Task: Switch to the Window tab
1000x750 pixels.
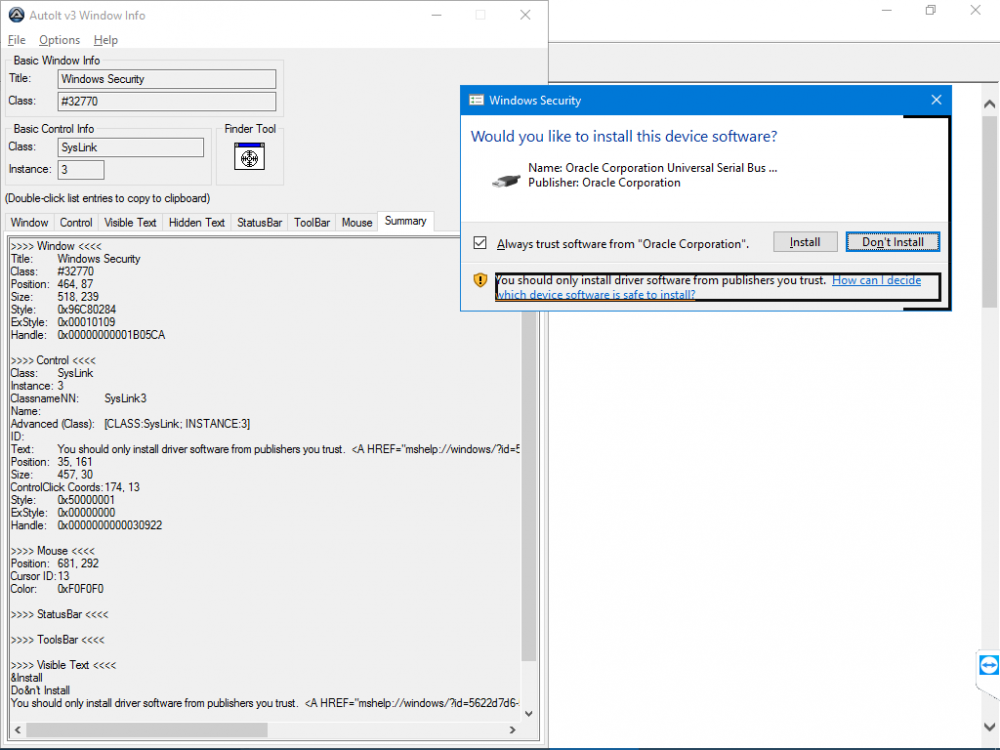Action: pyautogui.click(x=29, y=223)
